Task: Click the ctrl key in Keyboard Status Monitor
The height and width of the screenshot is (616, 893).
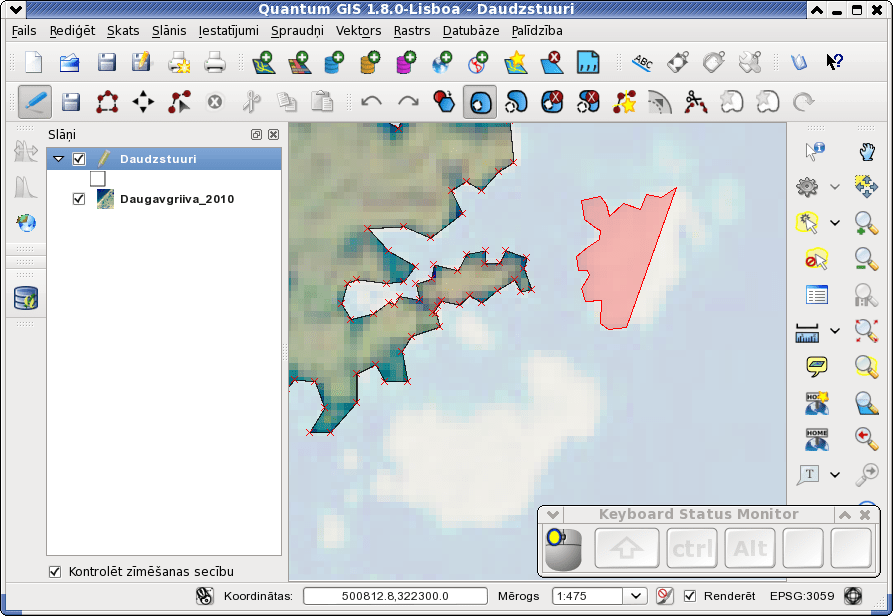Action: [692, 548]
